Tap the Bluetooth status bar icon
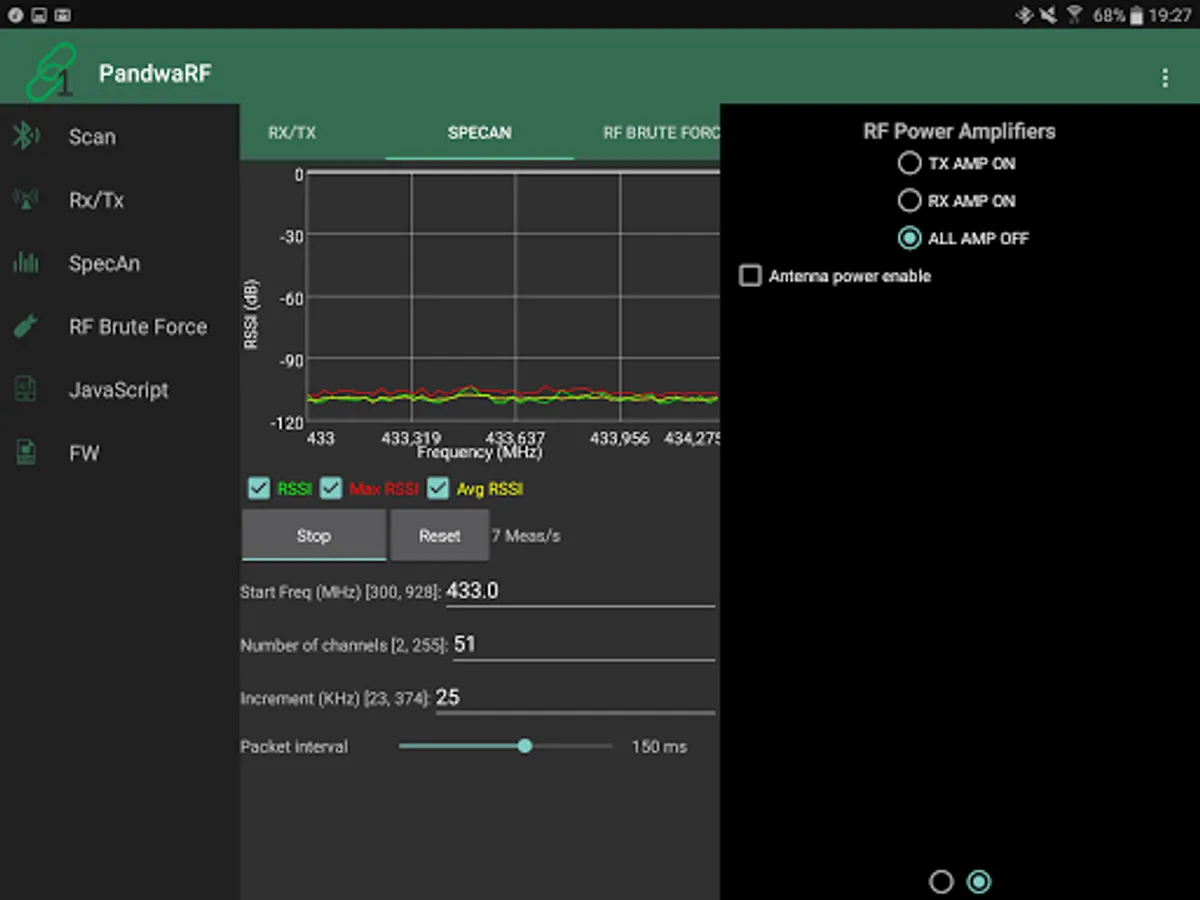The image size is (1200, 900). point(1024,15)
